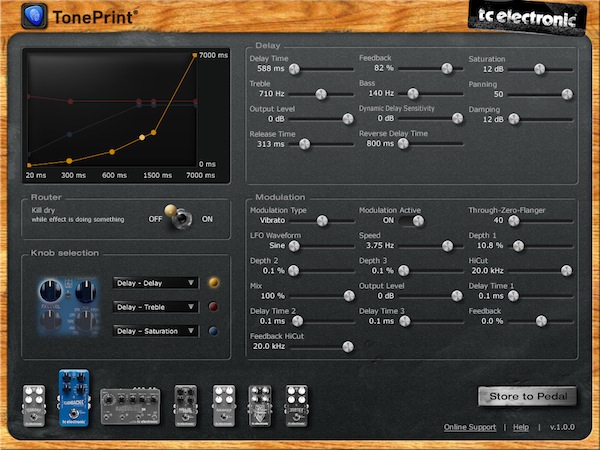Click the tc electronic logo
600x450 pixels.
[527, 17]
